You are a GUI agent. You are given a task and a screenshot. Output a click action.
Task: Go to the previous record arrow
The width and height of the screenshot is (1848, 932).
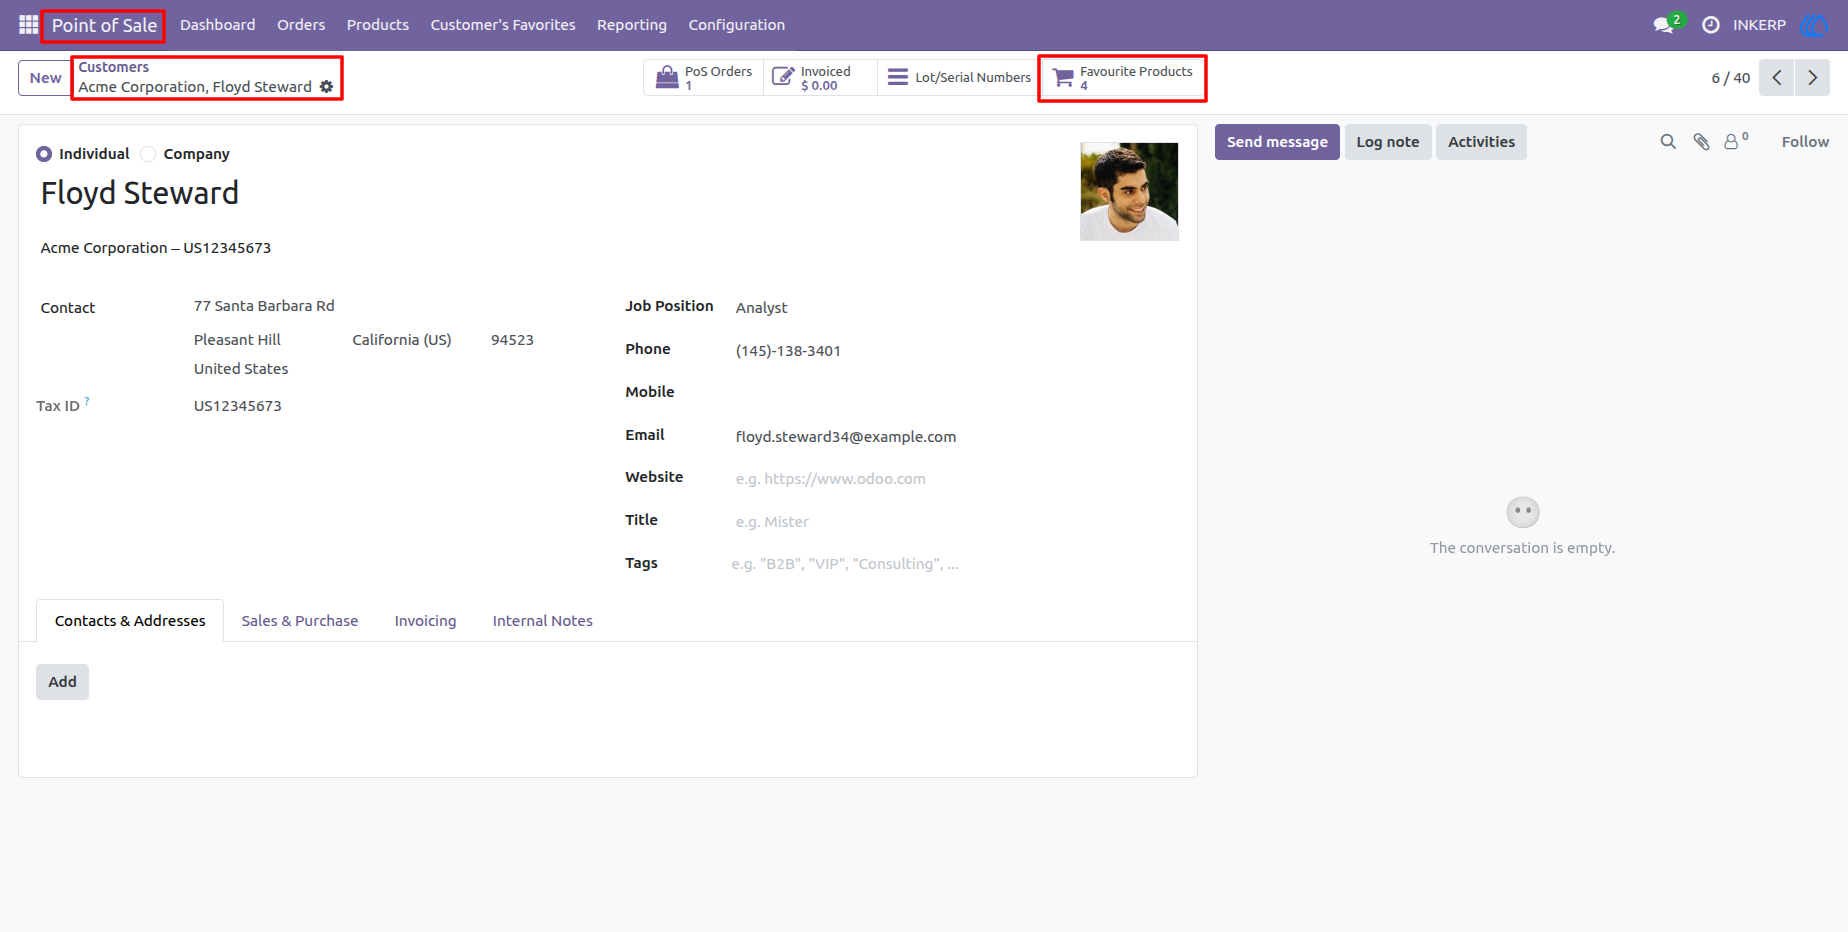[x=1777, y=77]
